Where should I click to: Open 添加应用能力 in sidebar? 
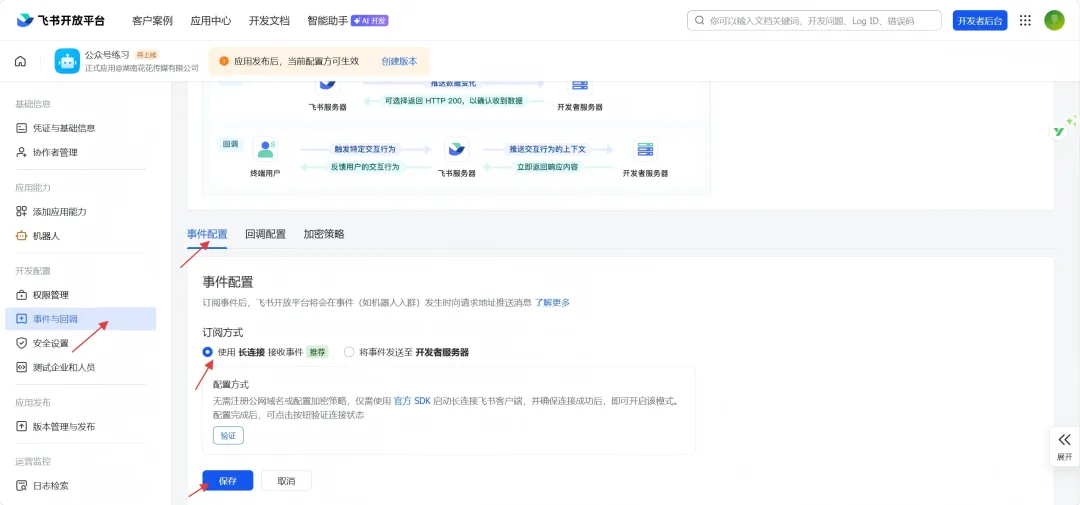80,212
